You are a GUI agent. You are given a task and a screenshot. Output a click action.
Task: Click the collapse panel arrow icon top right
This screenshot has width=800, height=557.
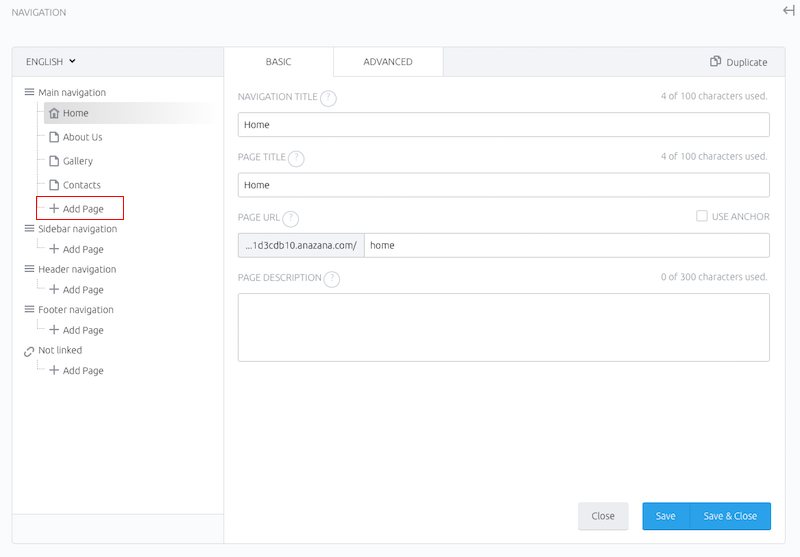[x=789, y=11]
